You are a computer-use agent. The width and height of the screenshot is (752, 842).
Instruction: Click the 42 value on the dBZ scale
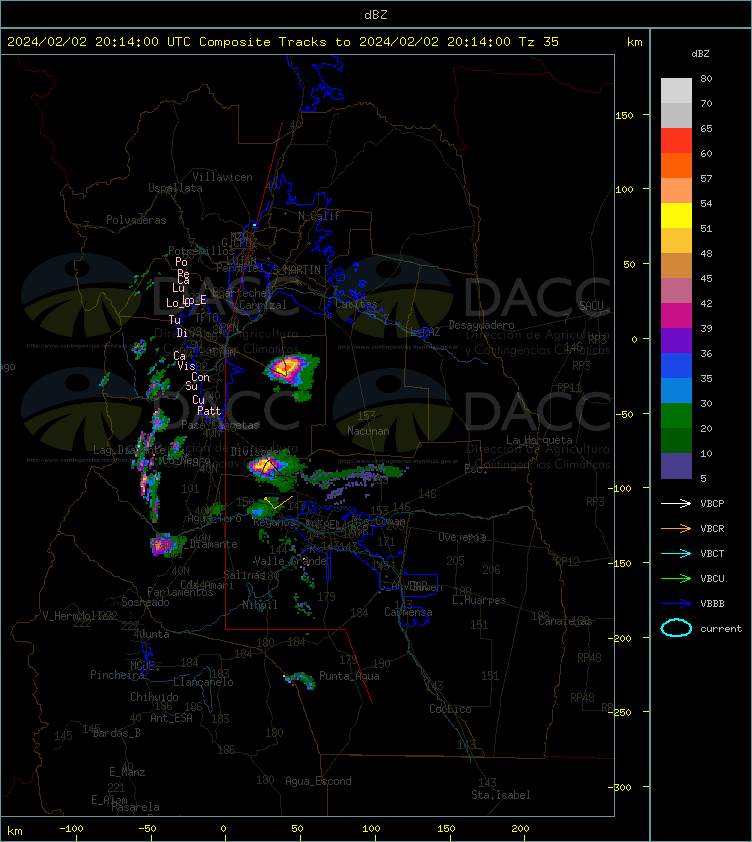click(x=706, y=303)
